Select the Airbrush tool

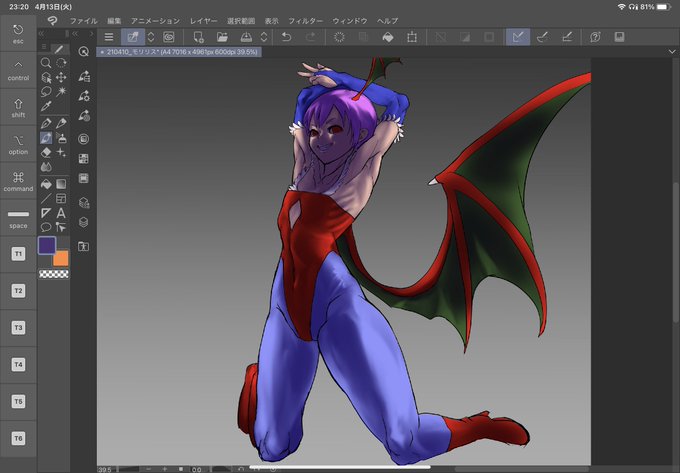(x=61, y=138)
